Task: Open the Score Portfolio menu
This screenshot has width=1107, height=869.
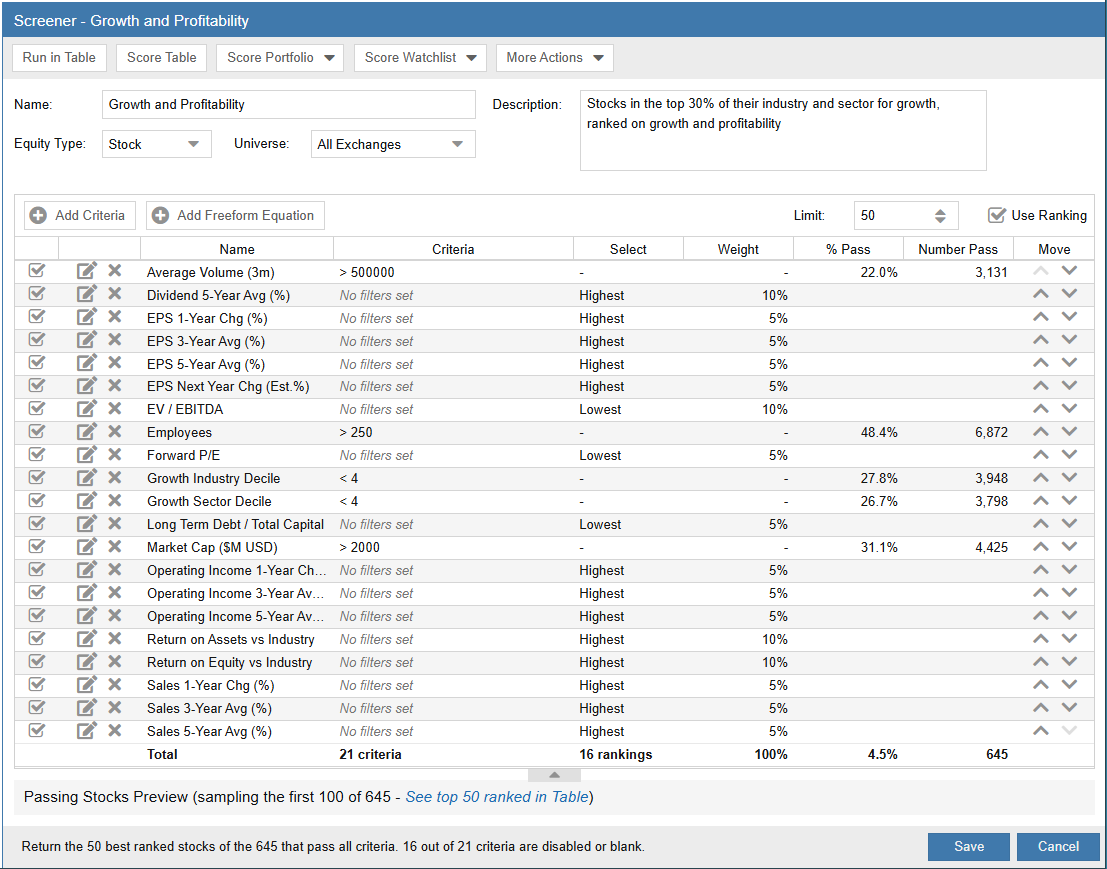Action: [x=279, y=58]
